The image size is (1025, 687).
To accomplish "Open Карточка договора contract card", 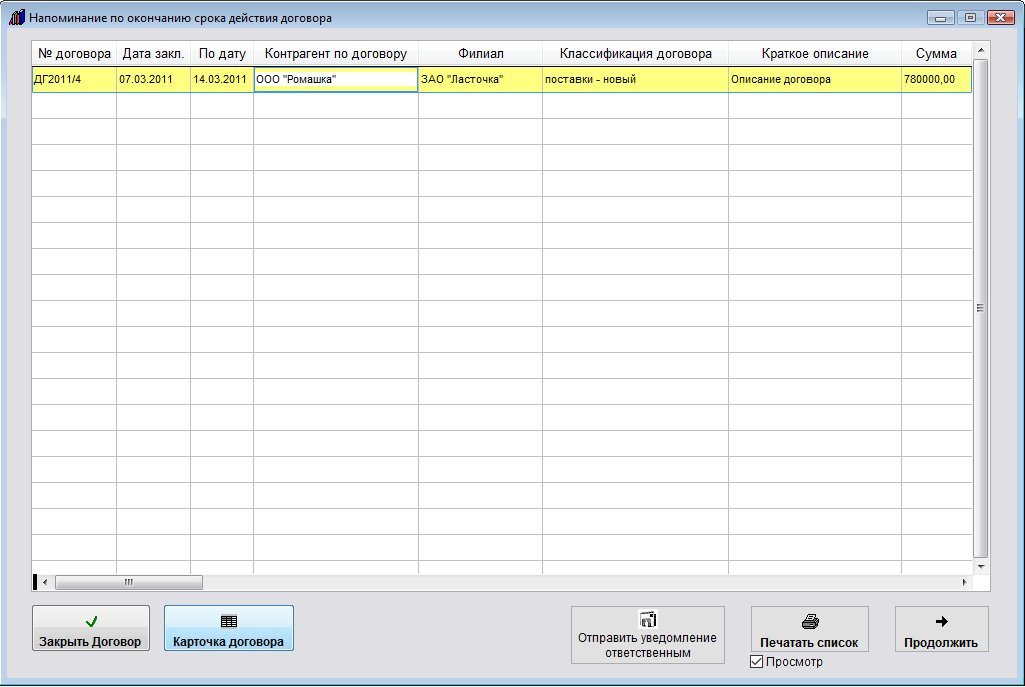I will pyautogui.click(x=228, y=629).
